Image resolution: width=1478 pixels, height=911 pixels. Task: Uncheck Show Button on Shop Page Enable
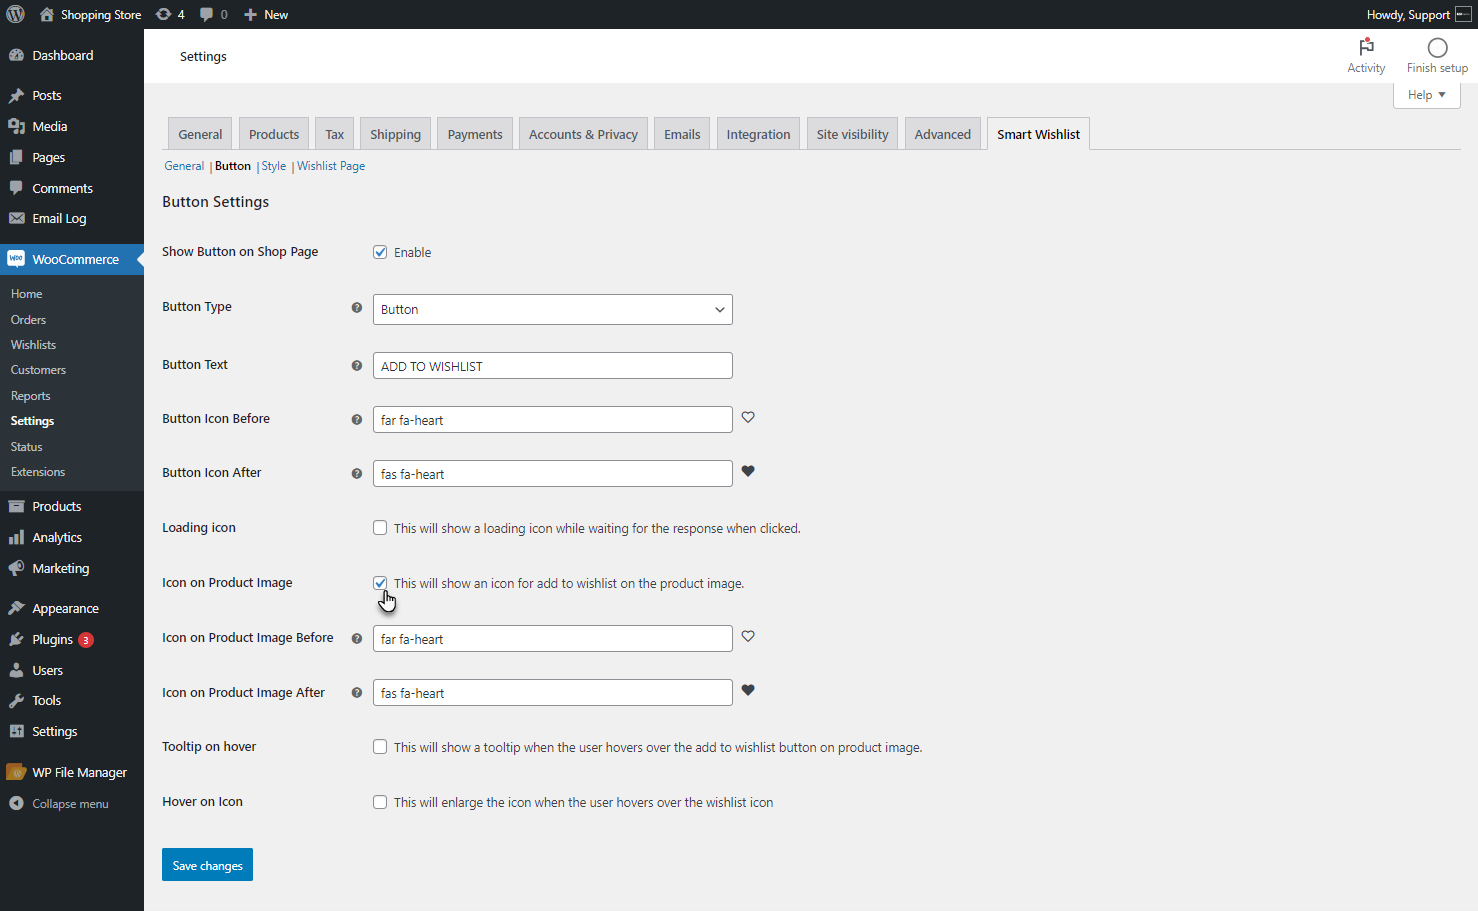380,252
